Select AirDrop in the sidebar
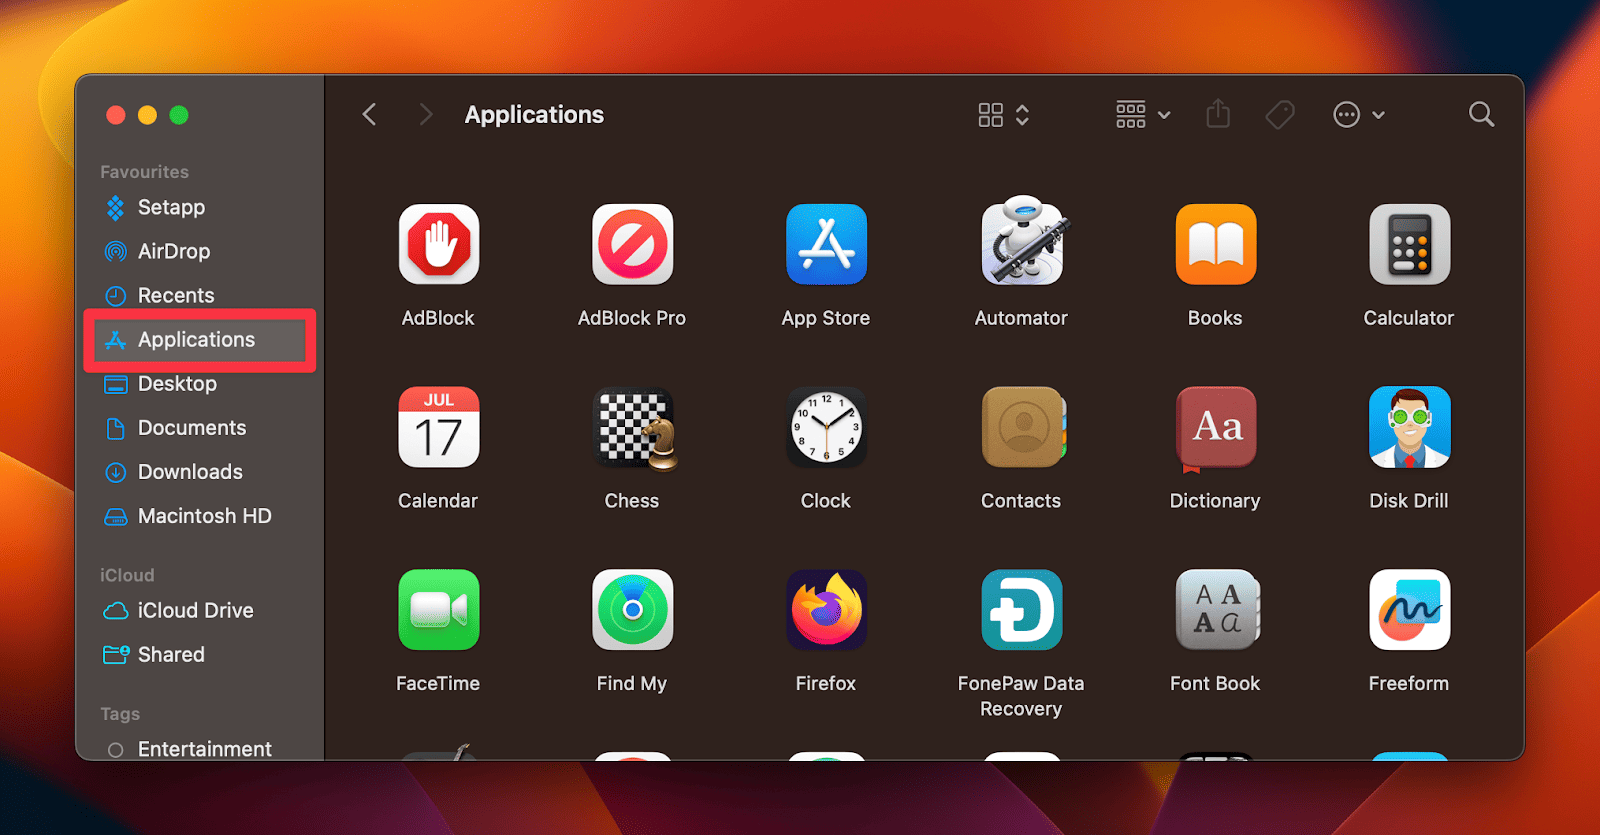Screen dimensions: 1600x835 point(200,251)
